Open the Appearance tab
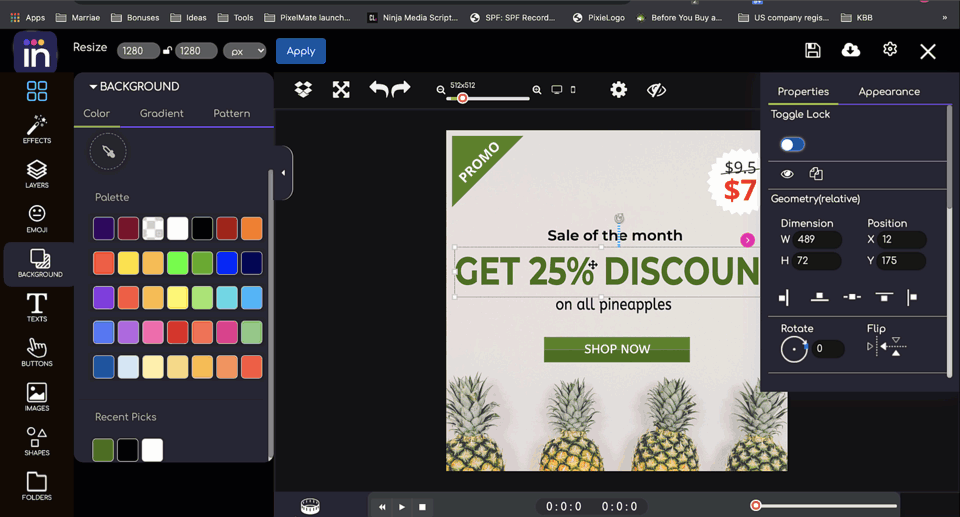The height and width of the screenshot is (517, 960). [x=889, y=91]
